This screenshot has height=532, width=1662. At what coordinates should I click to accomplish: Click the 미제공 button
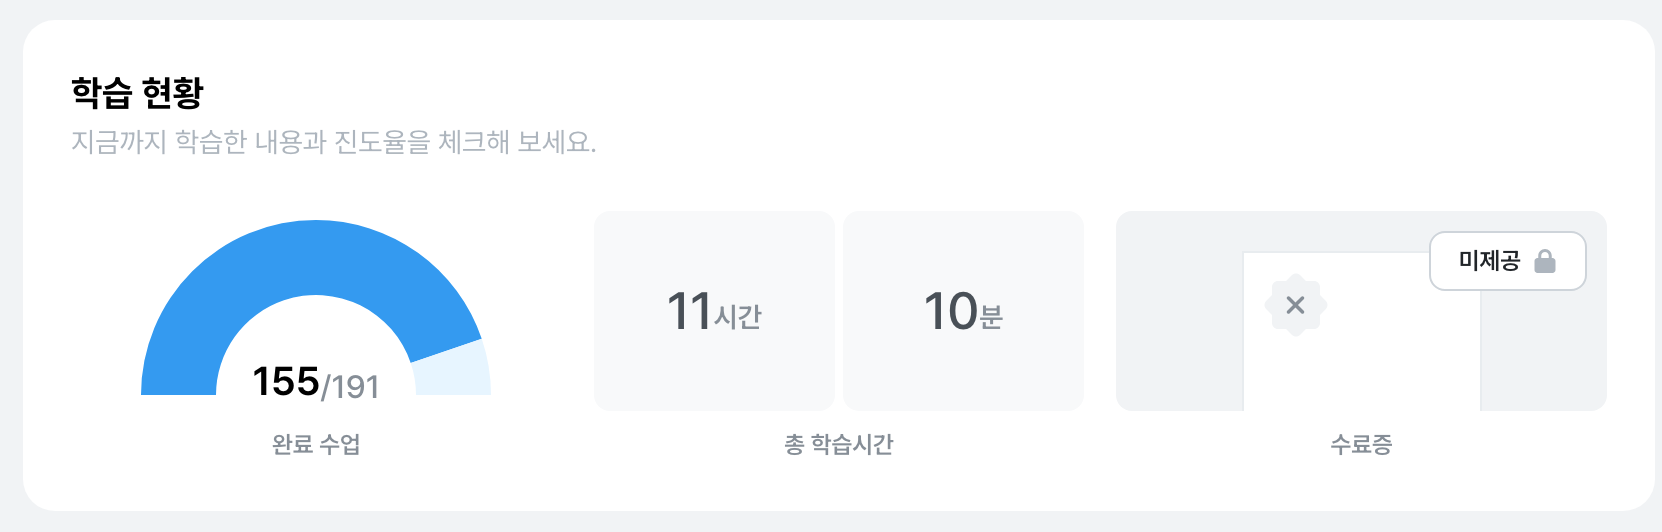coord(1508,261)
